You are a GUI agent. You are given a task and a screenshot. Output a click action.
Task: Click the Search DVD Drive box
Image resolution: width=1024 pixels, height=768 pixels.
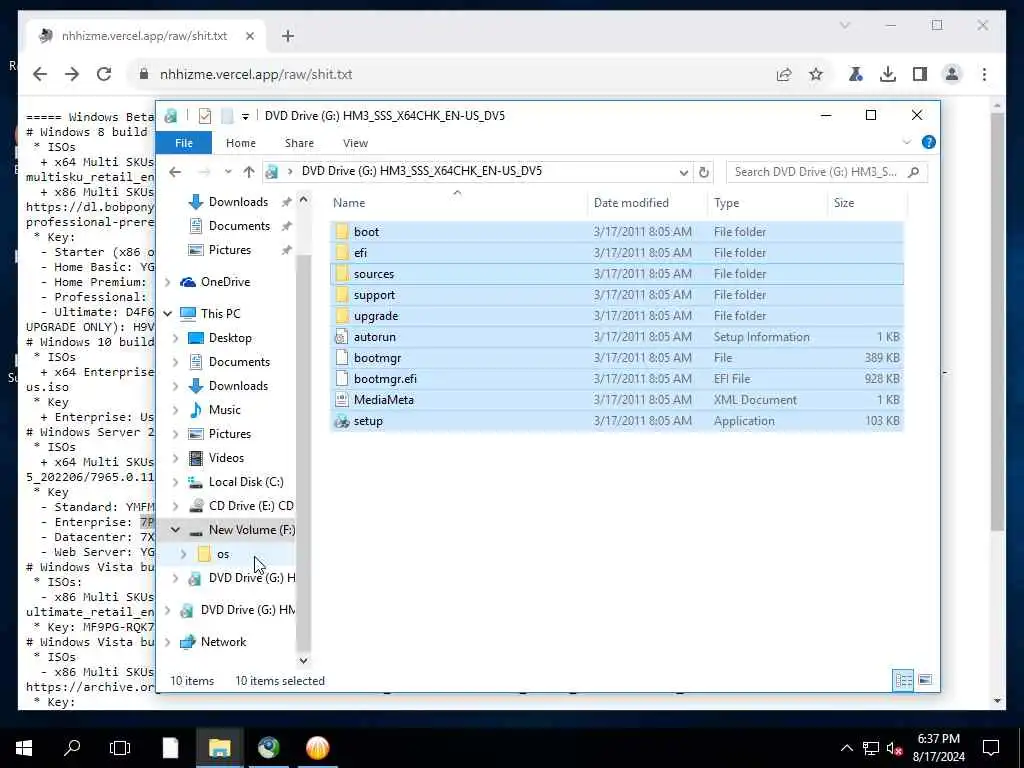826,172
